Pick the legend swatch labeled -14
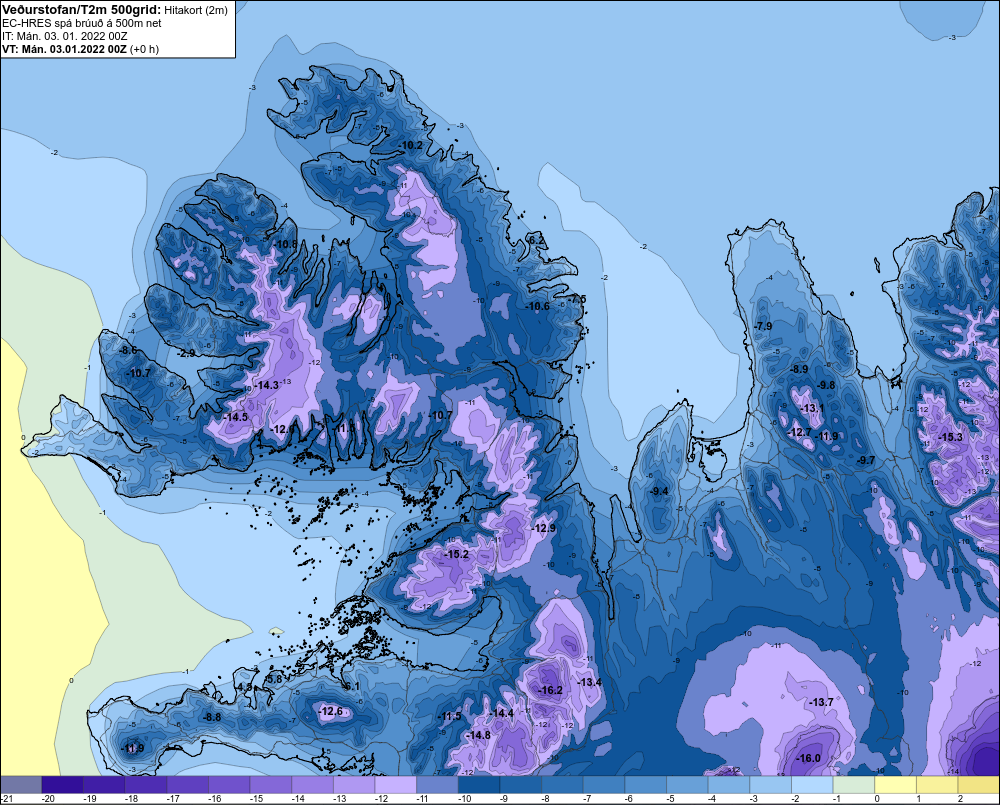The height and width of the screenshot is (805, 1000). 312,785
